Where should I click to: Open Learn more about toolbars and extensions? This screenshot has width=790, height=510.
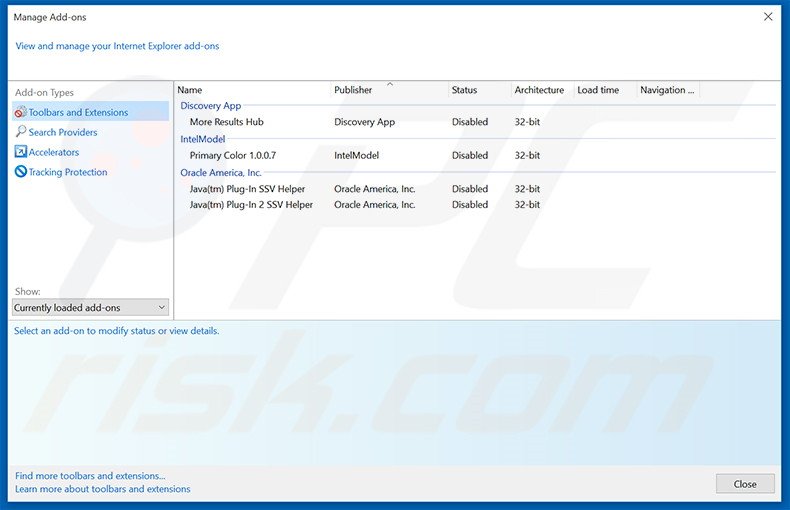102,489
